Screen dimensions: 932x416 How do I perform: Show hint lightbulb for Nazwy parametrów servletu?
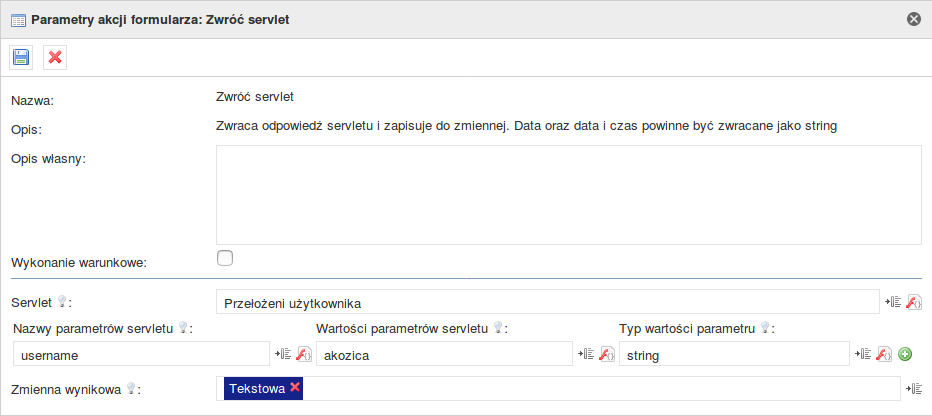tap(184, 328)
